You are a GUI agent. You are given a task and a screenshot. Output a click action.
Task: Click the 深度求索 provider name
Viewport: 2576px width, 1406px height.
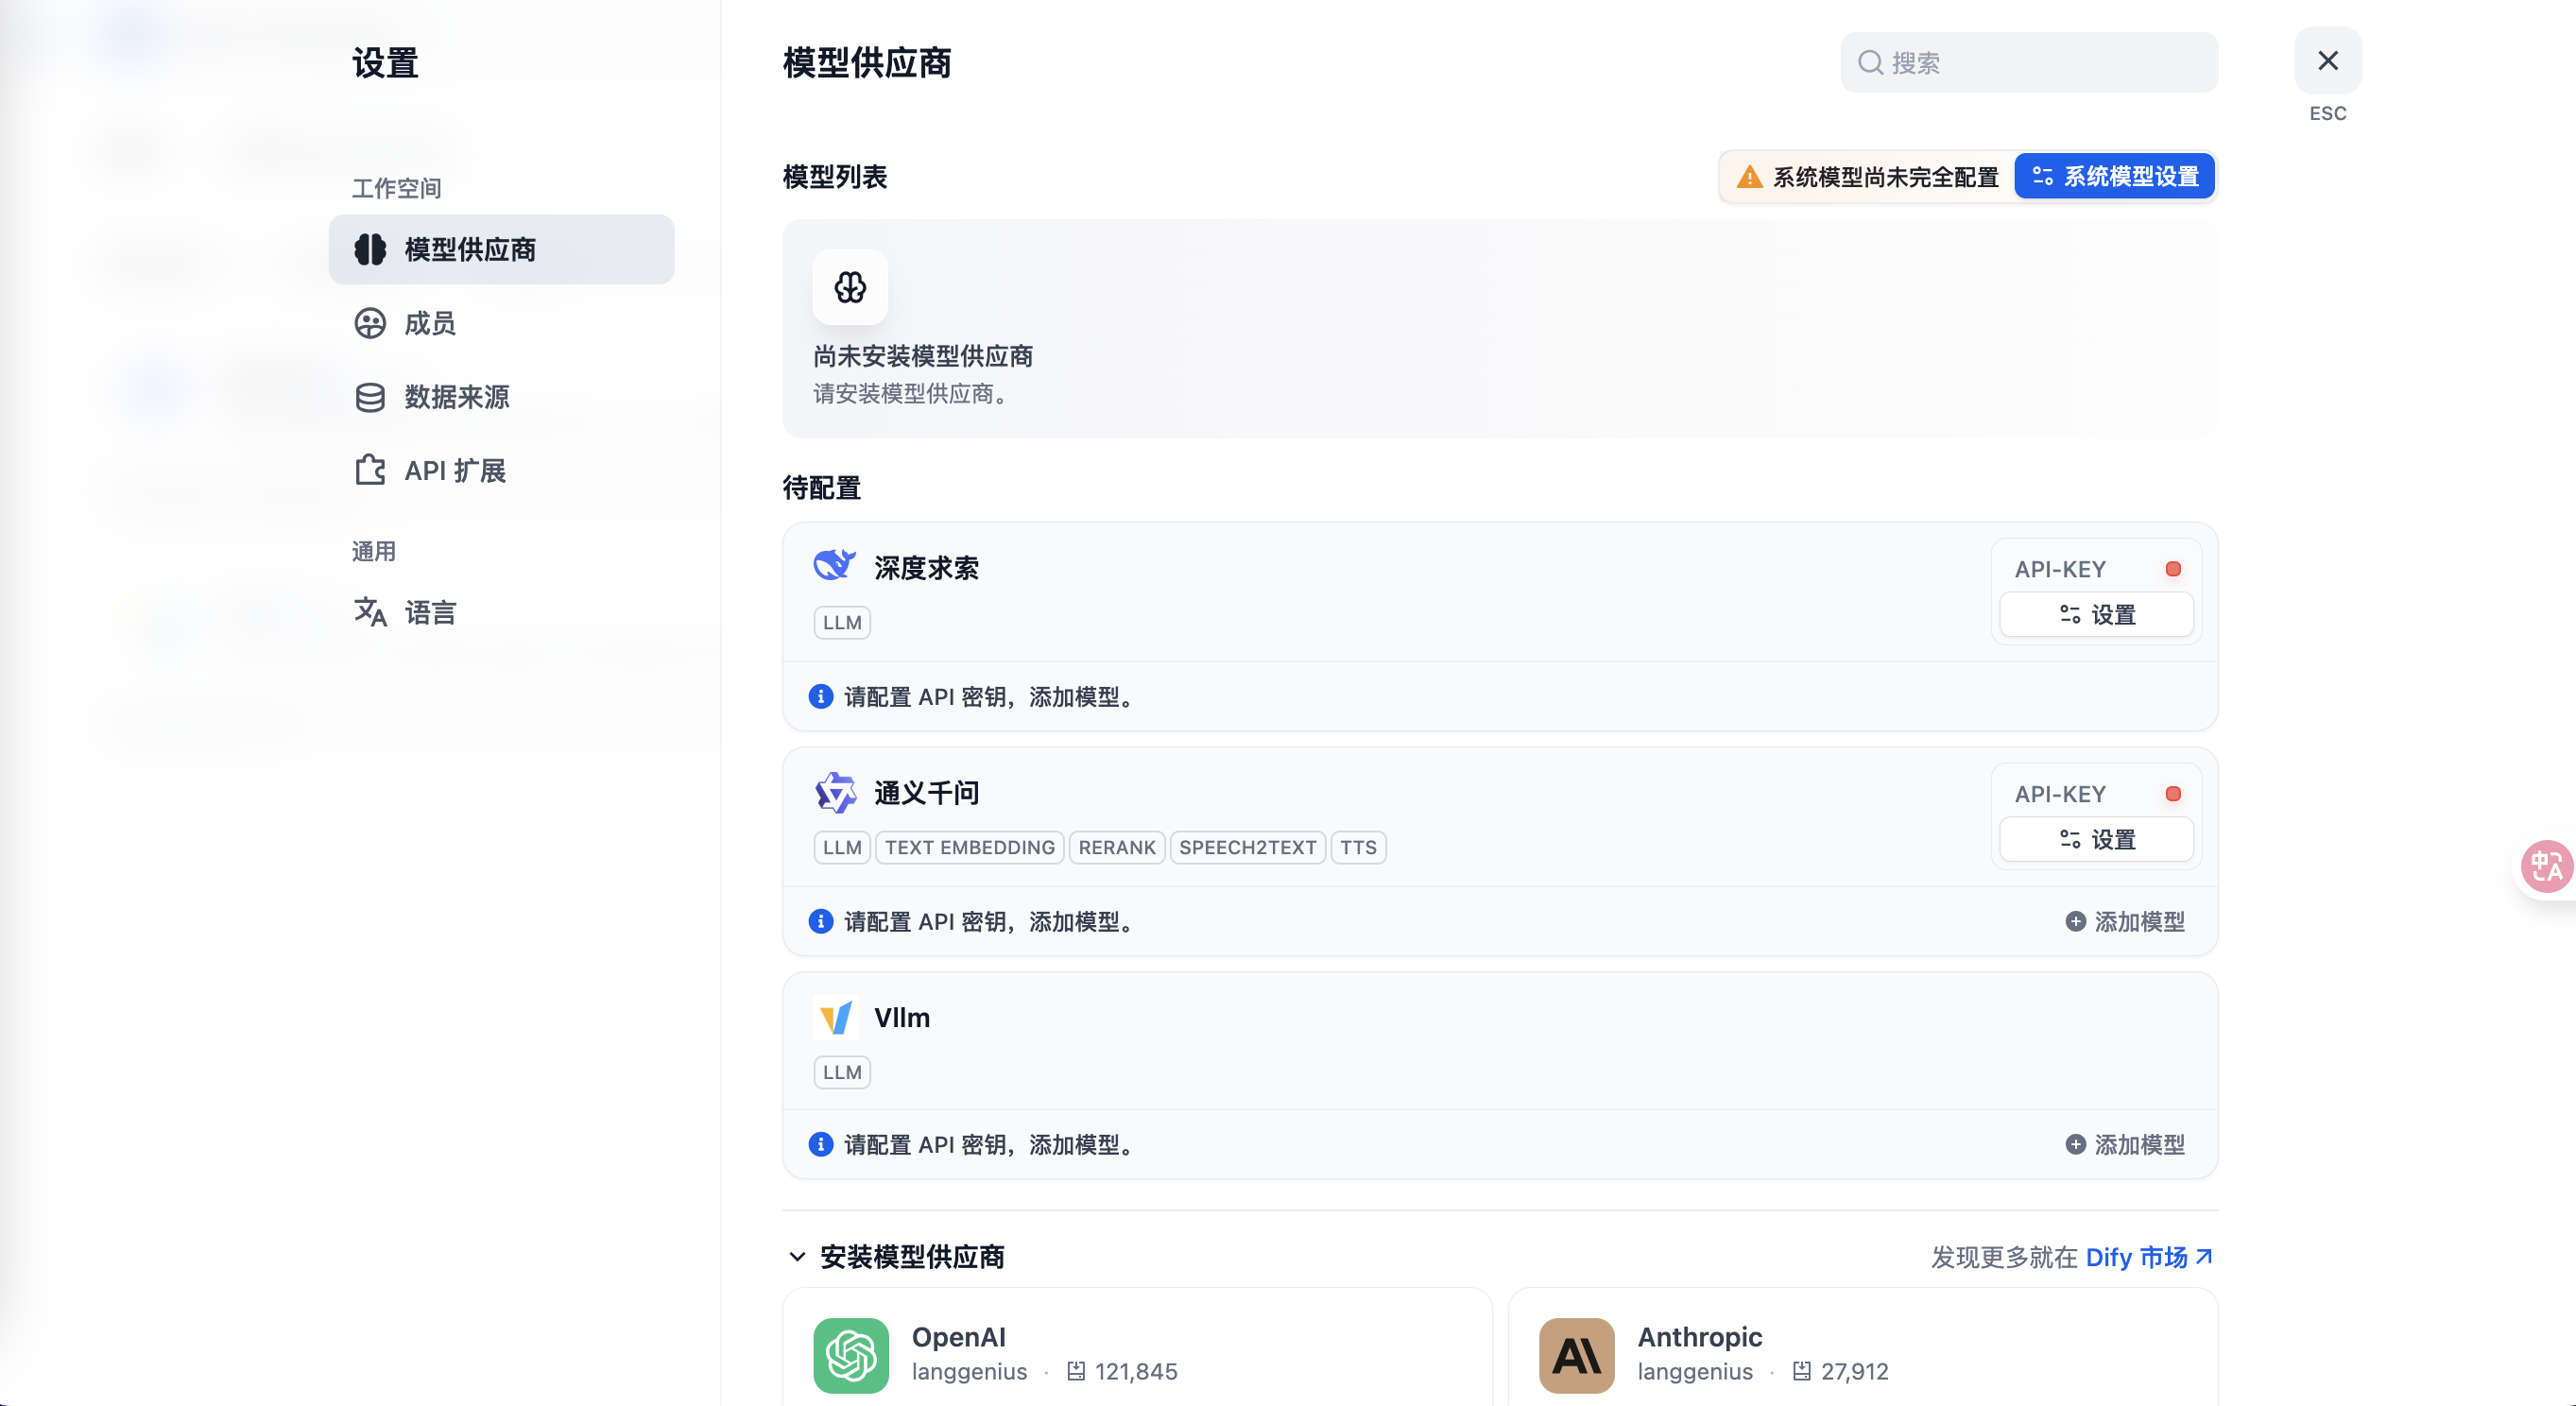click(926, 568)
